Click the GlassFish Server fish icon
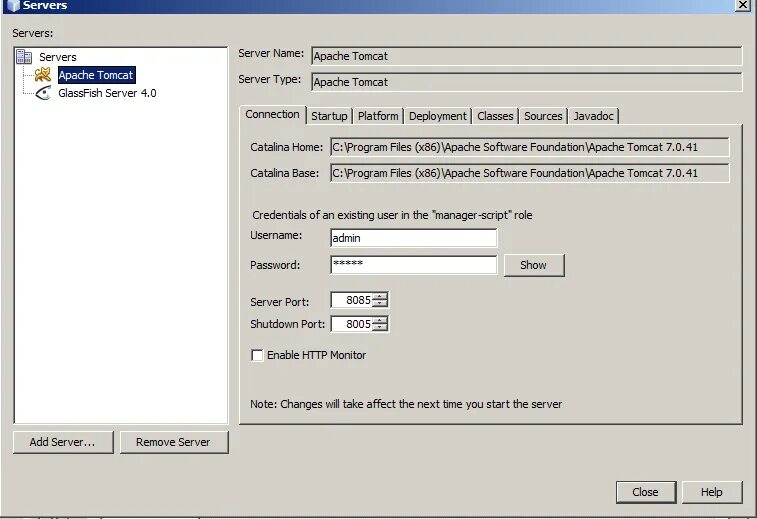The height and width of the screenshot is (519, 757). tap(43, 93)
